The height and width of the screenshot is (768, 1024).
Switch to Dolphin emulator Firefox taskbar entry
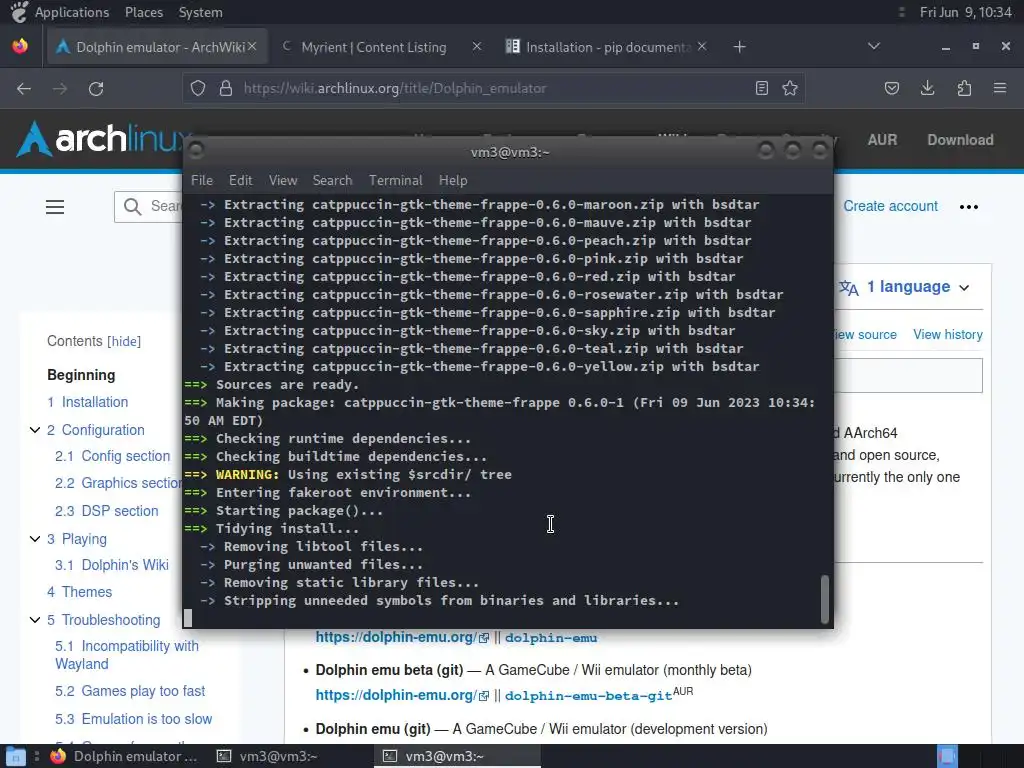(x=124, y=756)
